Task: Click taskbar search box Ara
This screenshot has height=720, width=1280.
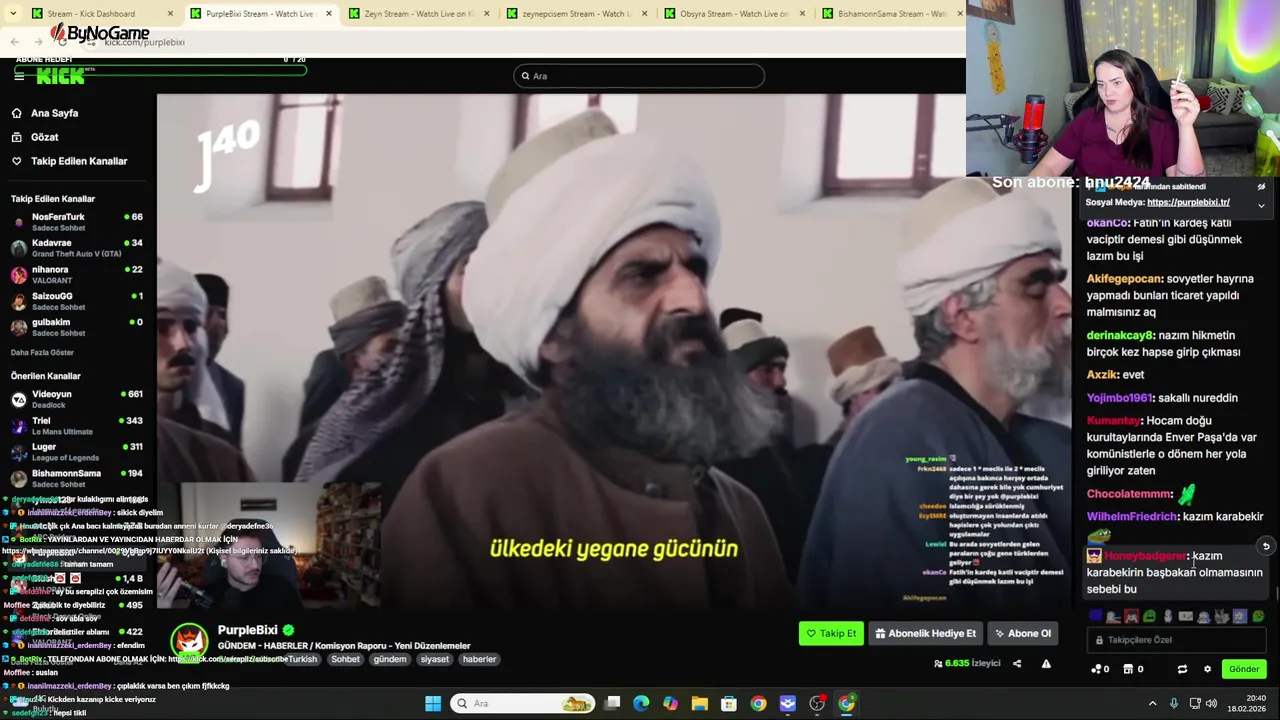Action: [x=522, y=703]
